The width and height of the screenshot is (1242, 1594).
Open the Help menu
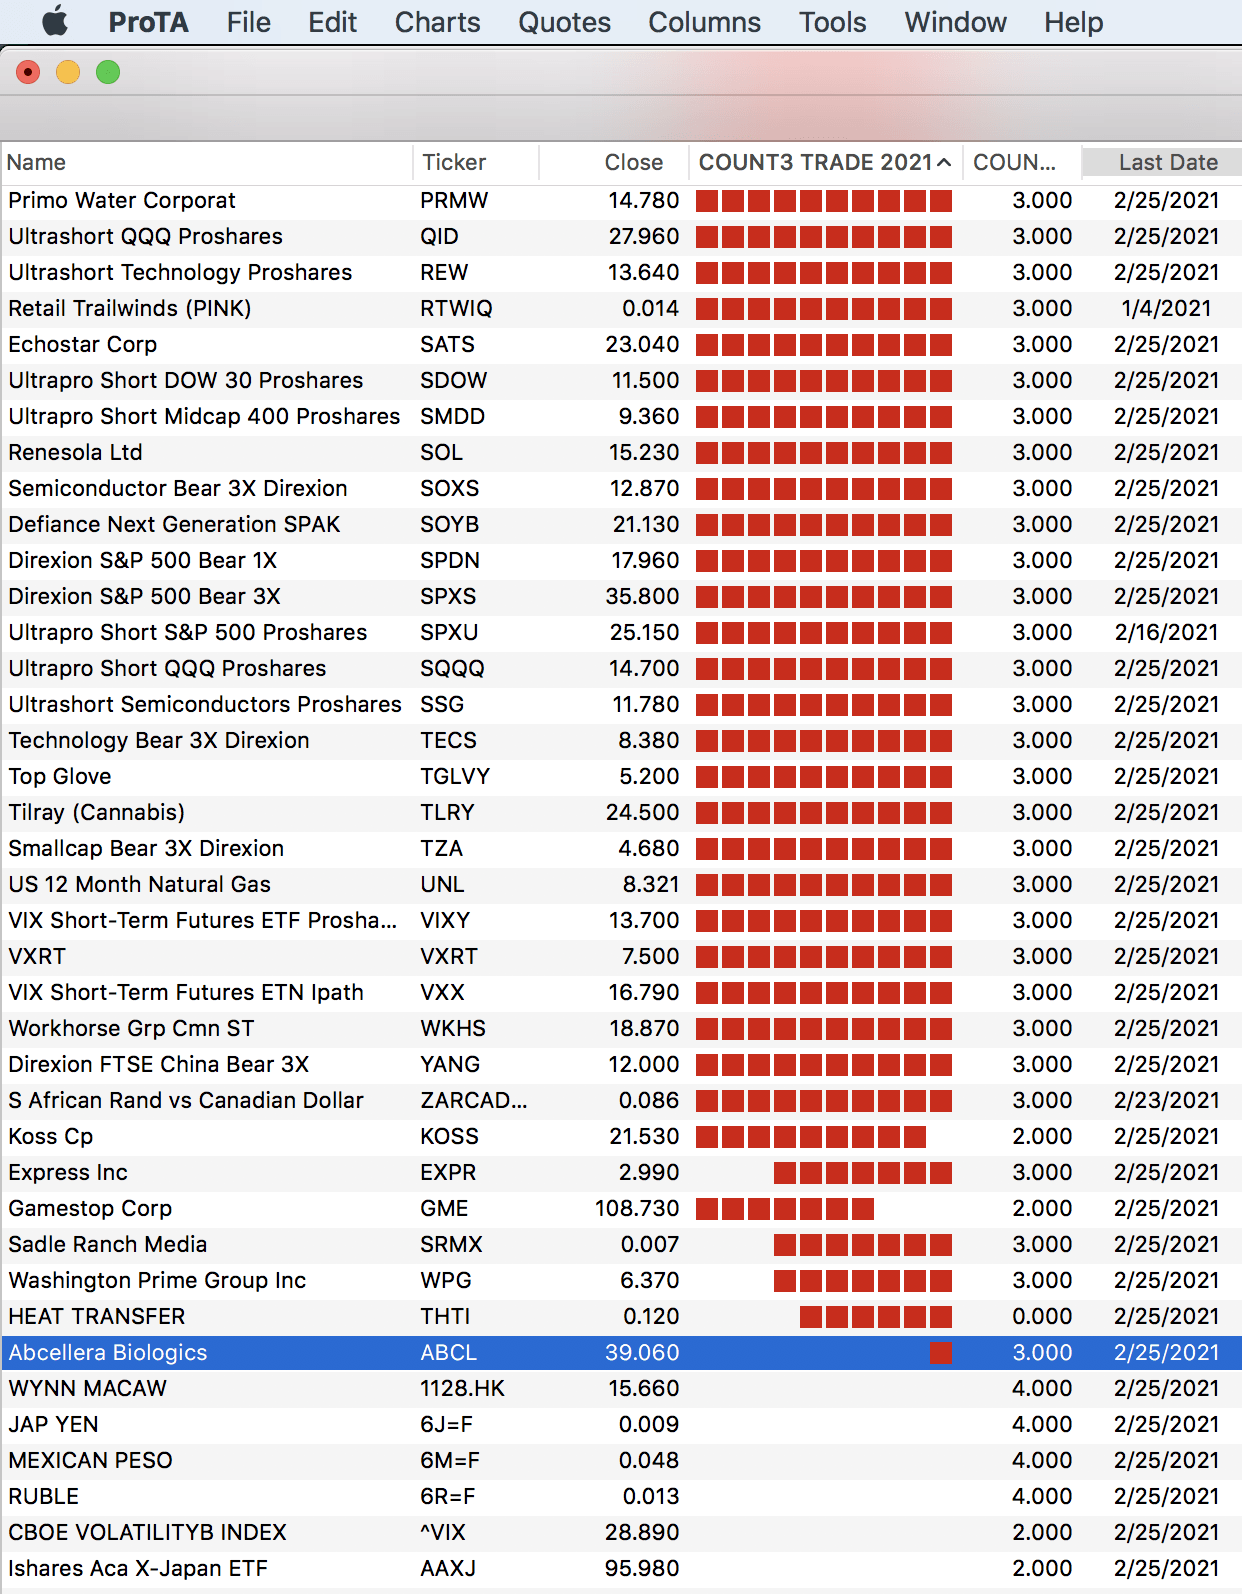(x=1073, y=22)
